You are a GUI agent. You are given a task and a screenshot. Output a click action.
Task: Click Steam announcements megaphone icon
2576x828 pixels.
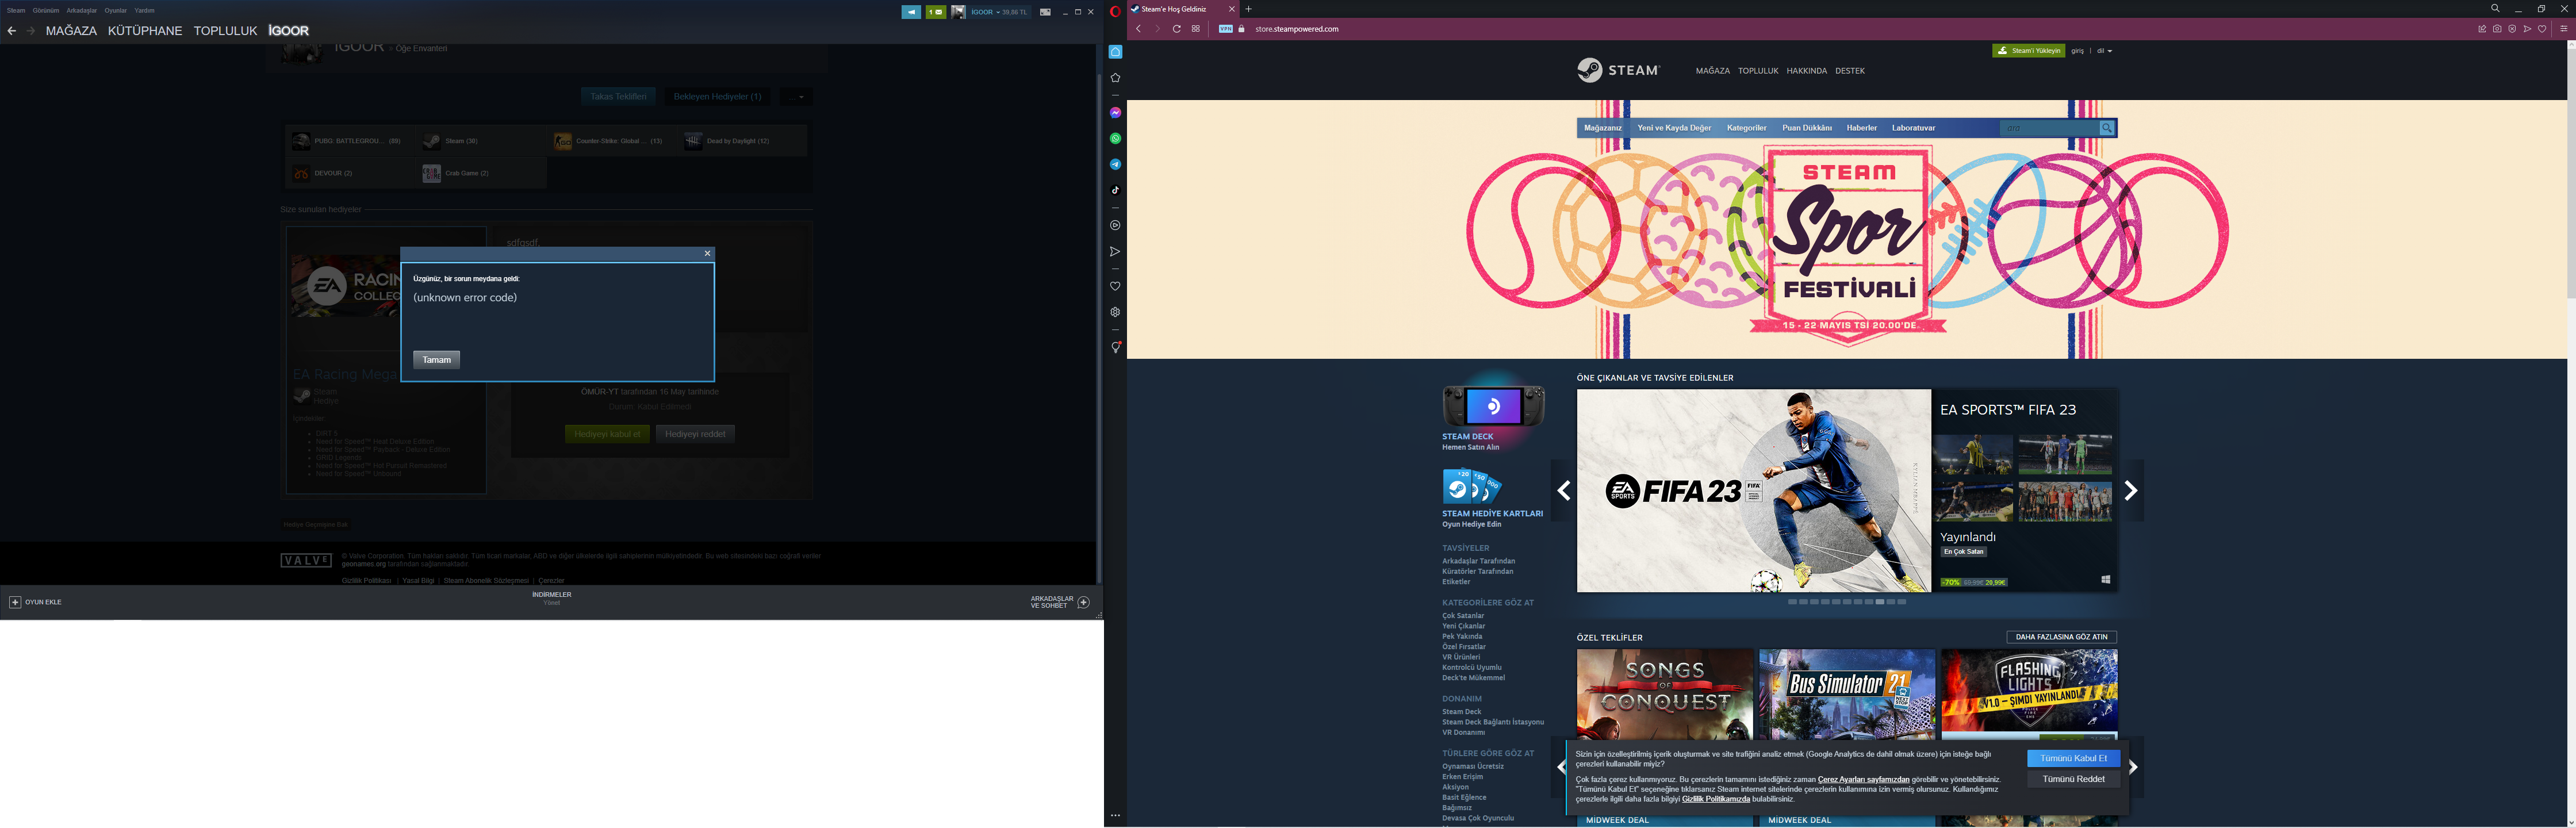[x=910, y=12]
